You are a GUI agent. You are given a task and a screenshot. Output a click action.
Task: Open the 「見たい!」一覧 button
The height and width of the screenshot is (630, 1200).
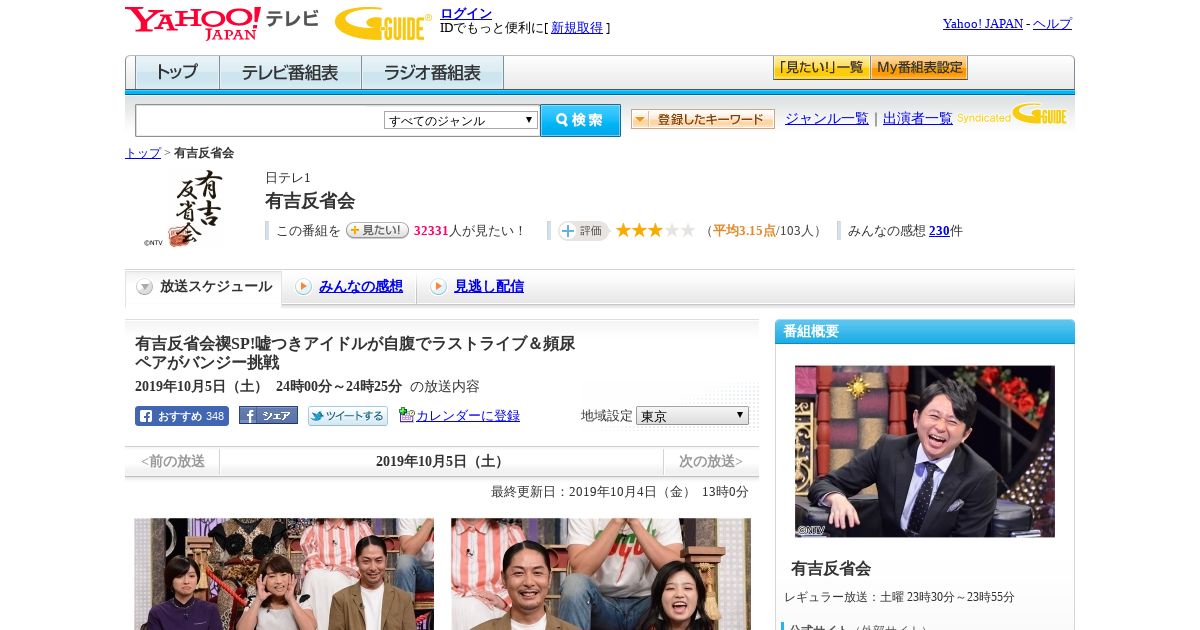821,68
